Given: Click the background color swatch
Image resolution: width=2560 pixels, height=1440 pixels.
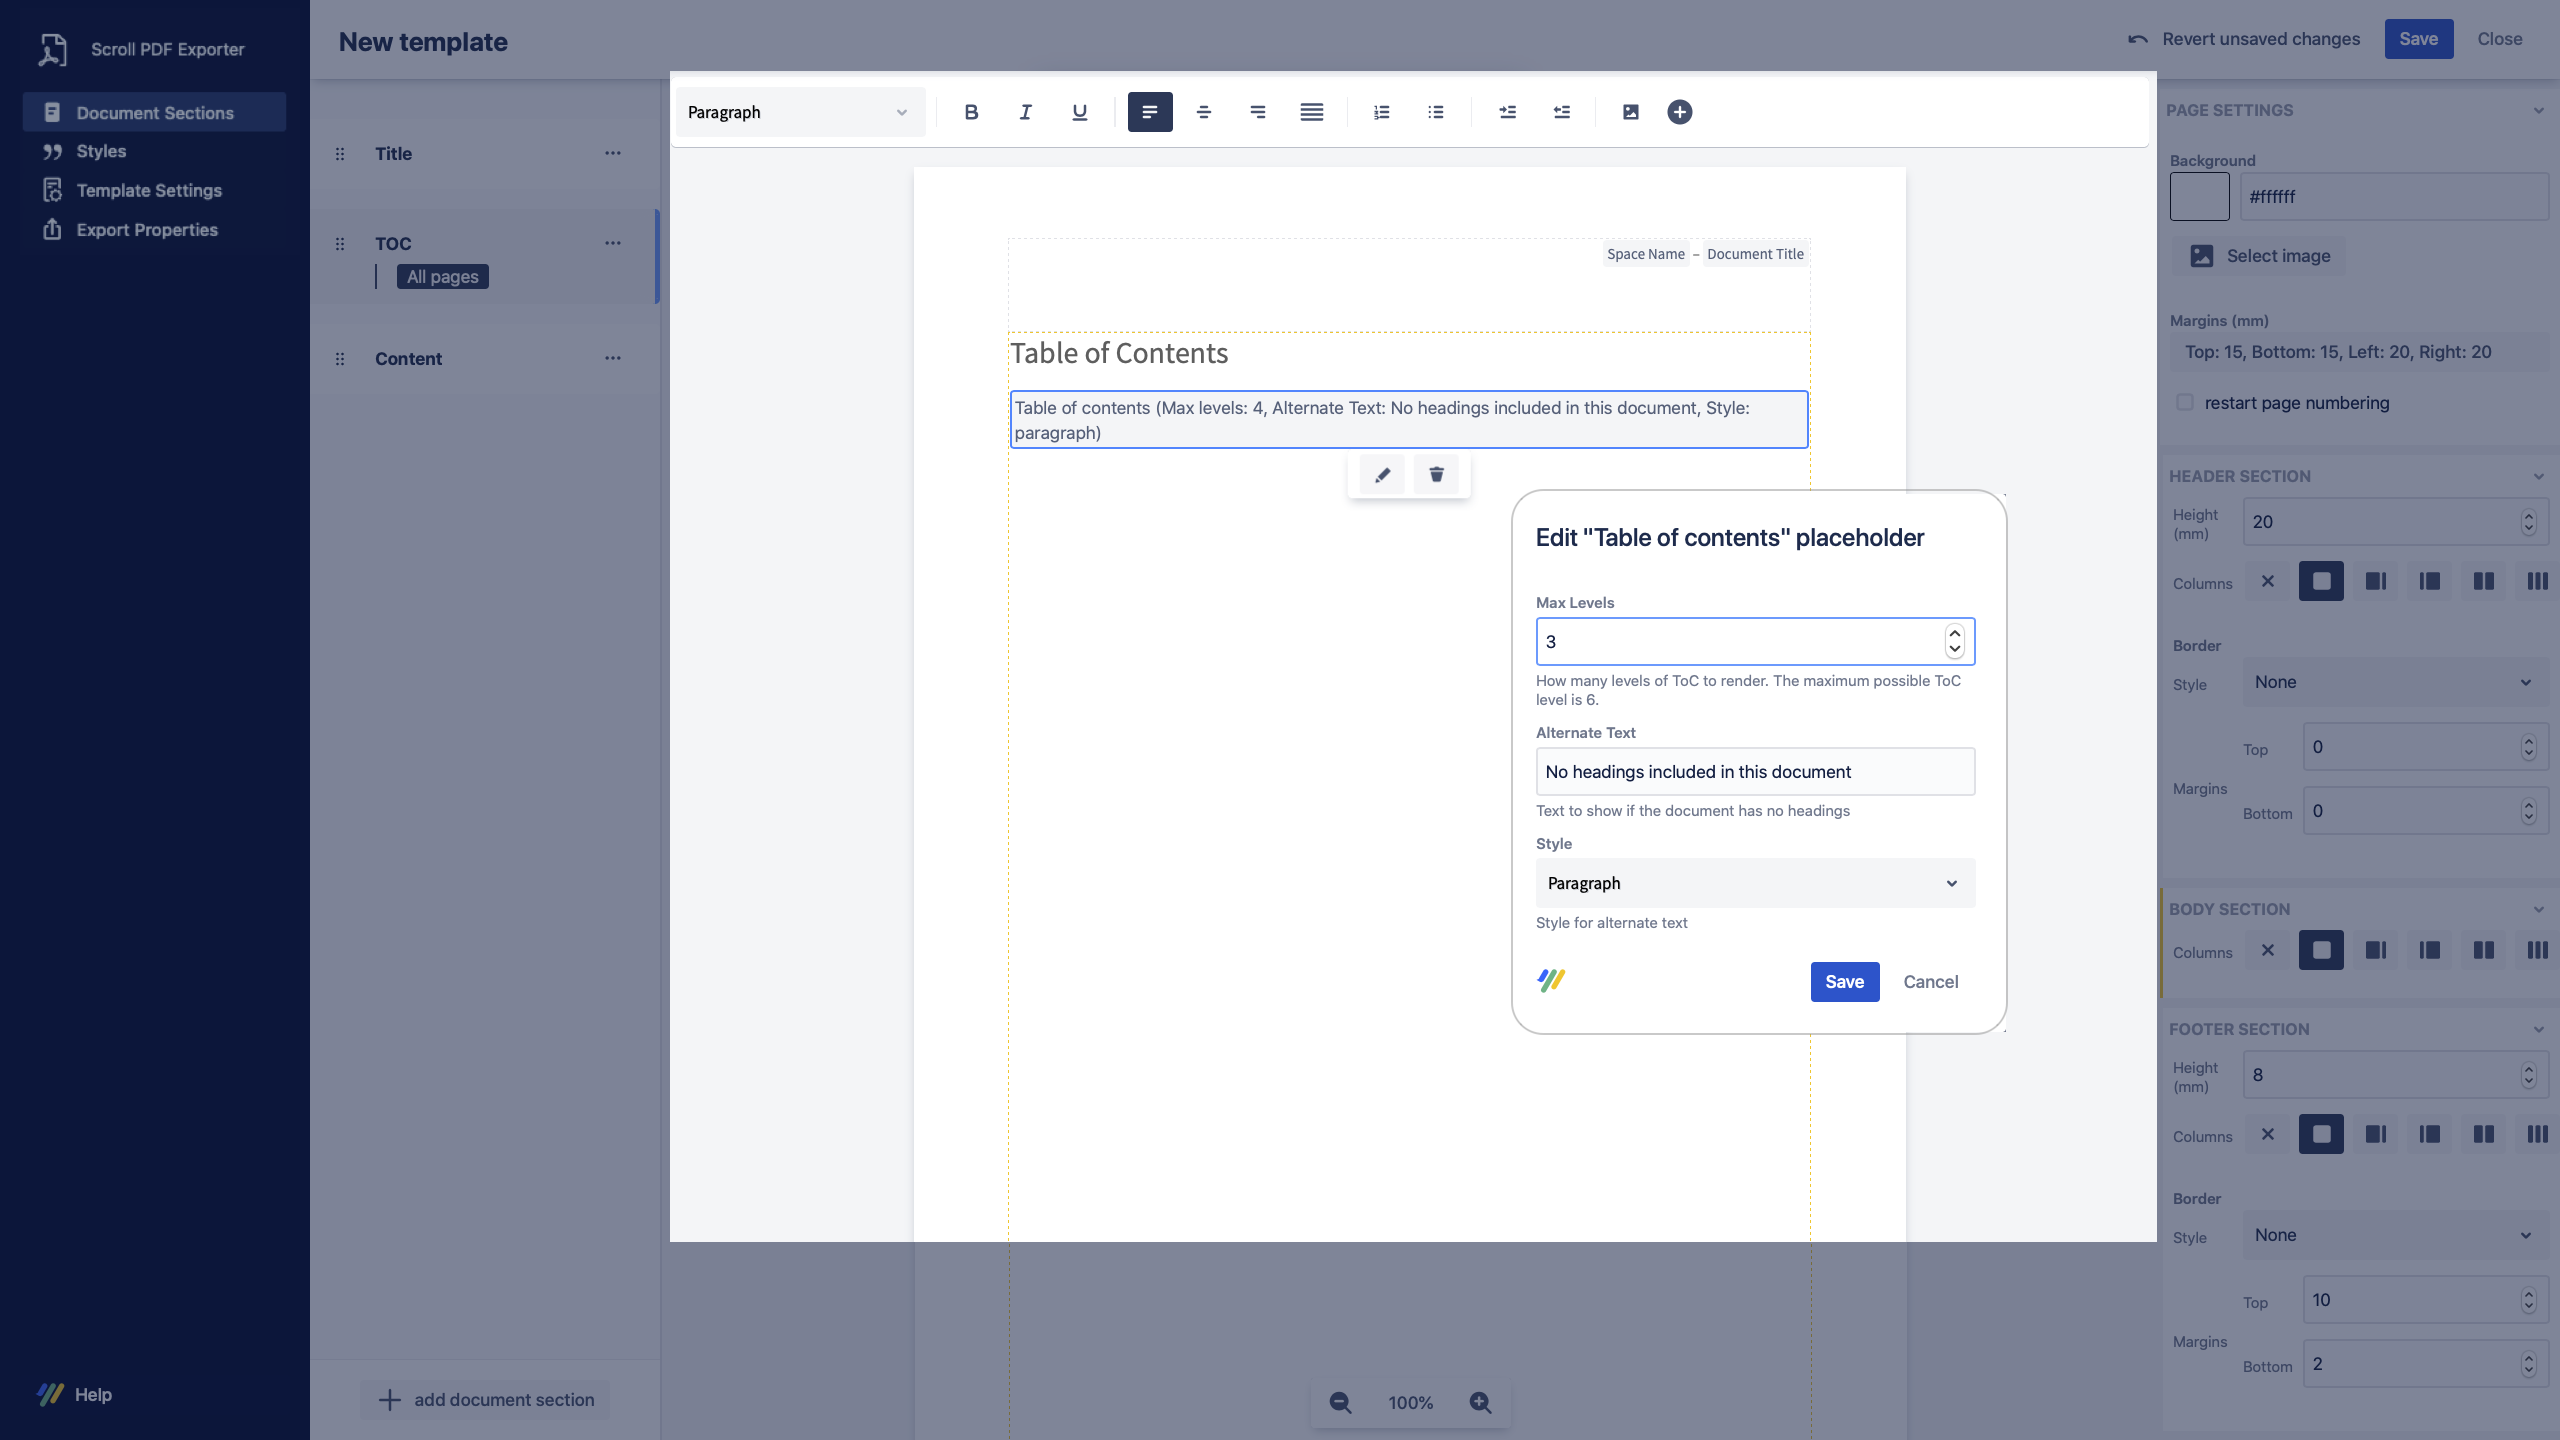Looking at the screenshot, I should point(2199,196).
